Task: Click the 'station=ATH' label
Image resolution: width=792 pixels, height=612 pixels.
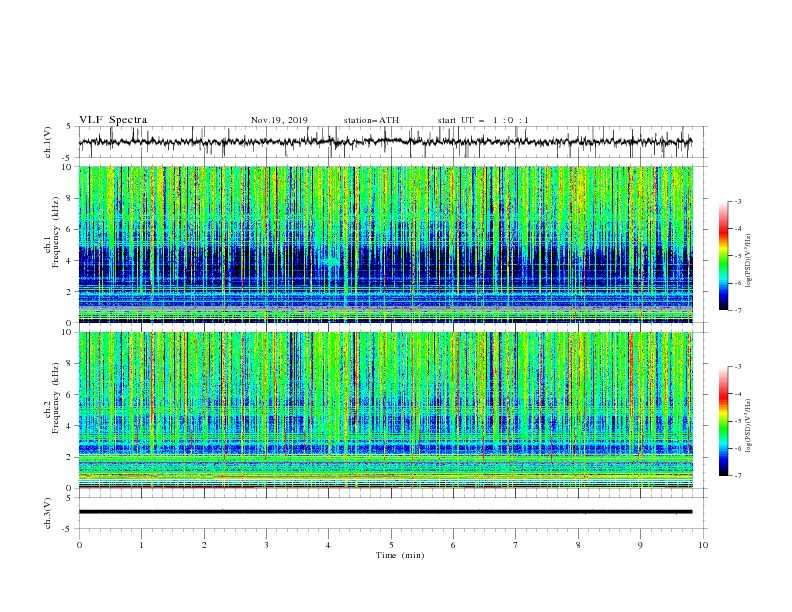Action: 371,120
